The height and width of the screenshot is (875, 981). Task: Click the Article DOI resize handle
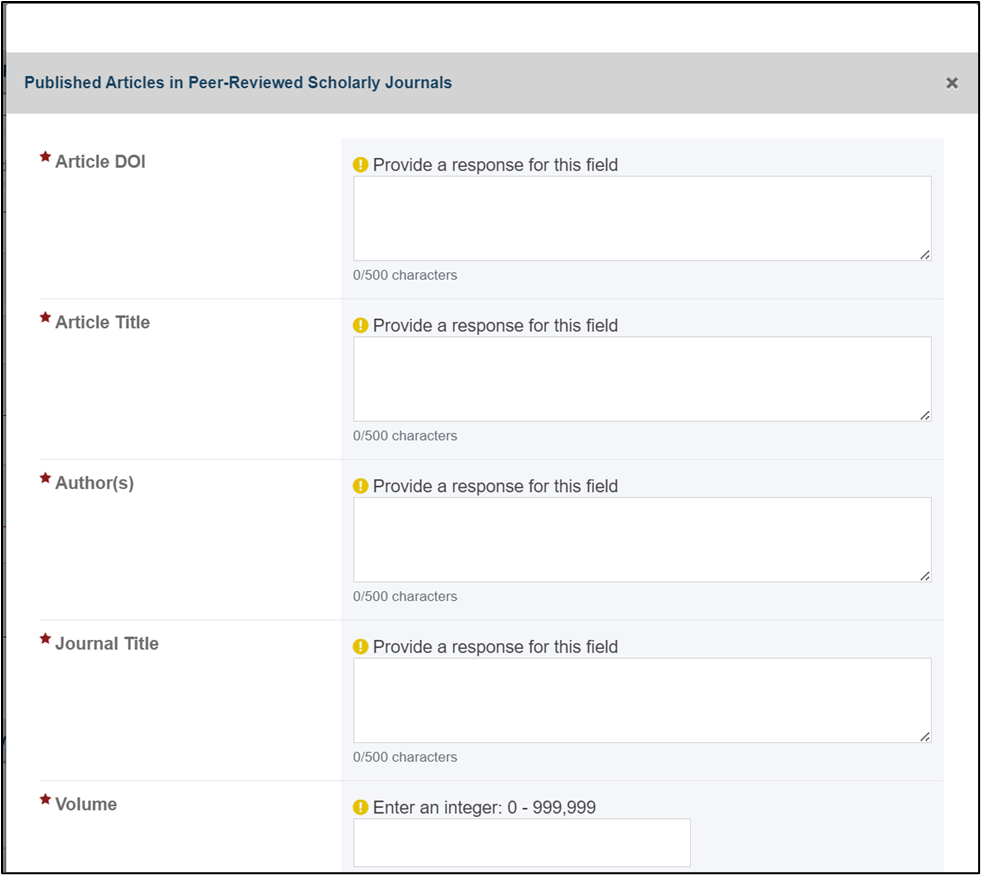point(925,255)
